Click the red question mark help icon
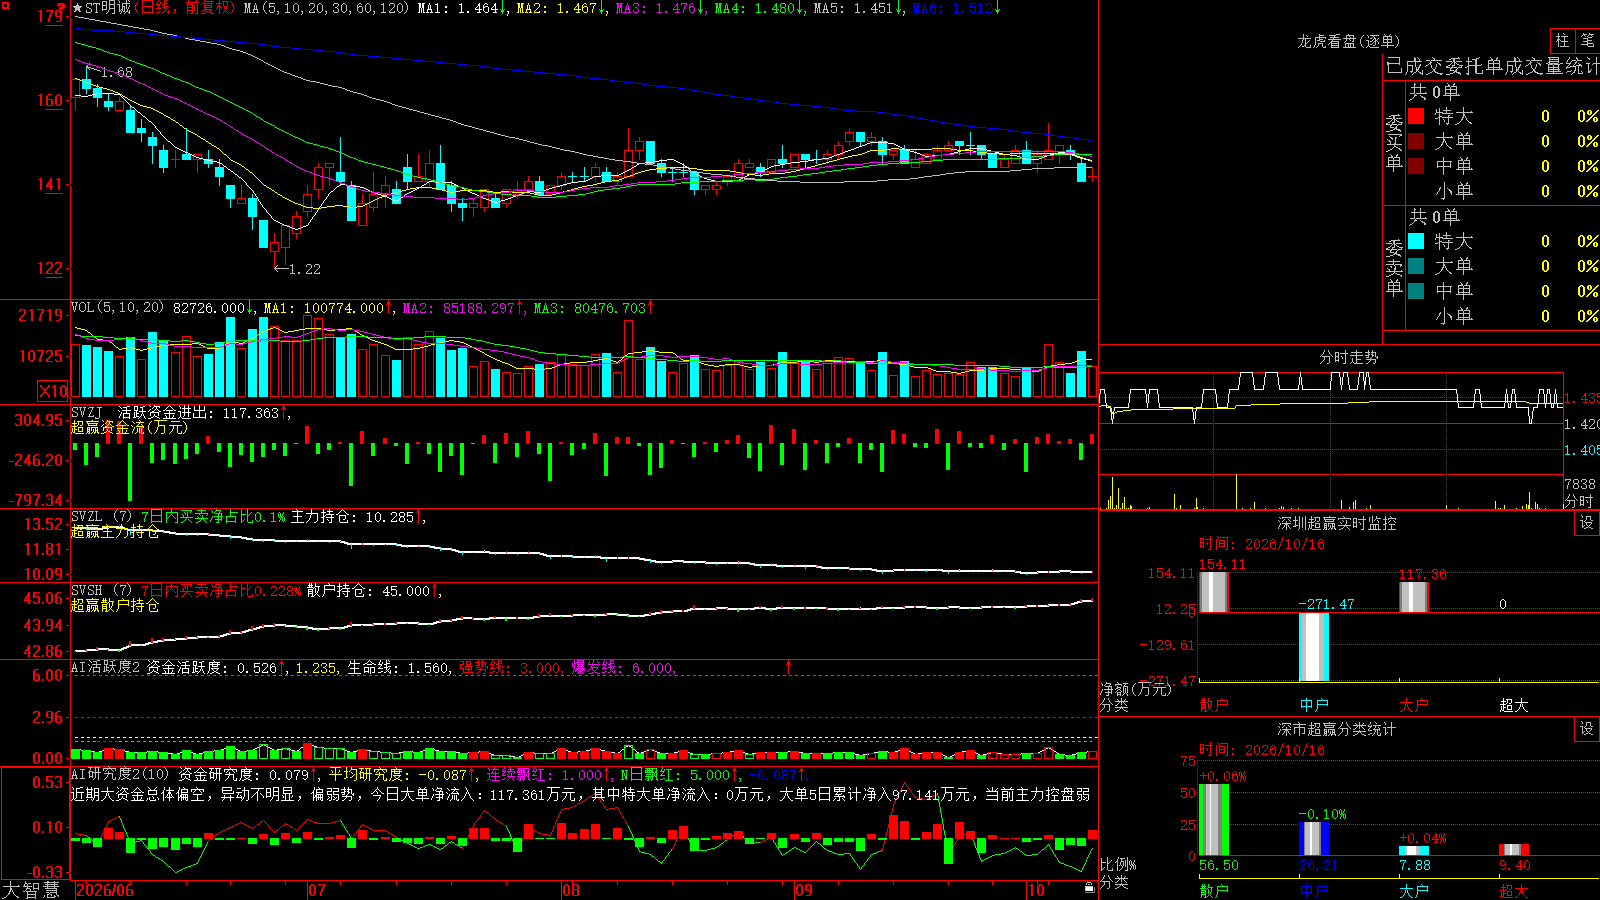The height and width of the screenshot is (900, 1600). [x=61, y=8]
